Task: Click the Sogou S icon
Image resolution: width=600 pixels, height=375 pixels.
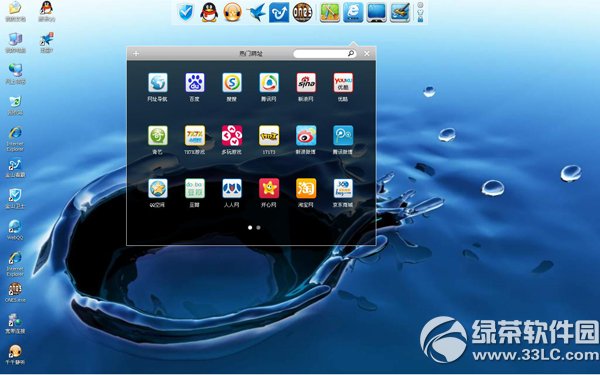Action: (232, 83)
